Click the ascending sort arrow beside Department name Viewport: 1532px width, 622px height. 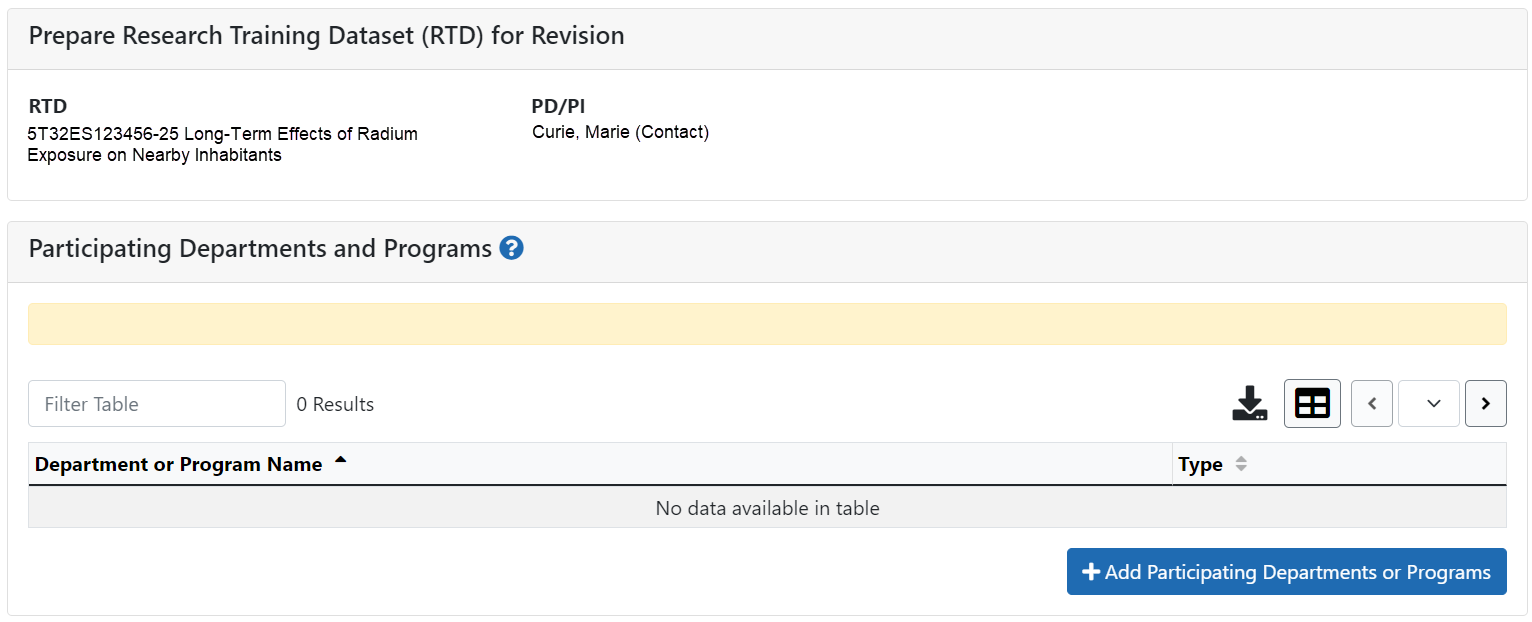coord(340,461)
